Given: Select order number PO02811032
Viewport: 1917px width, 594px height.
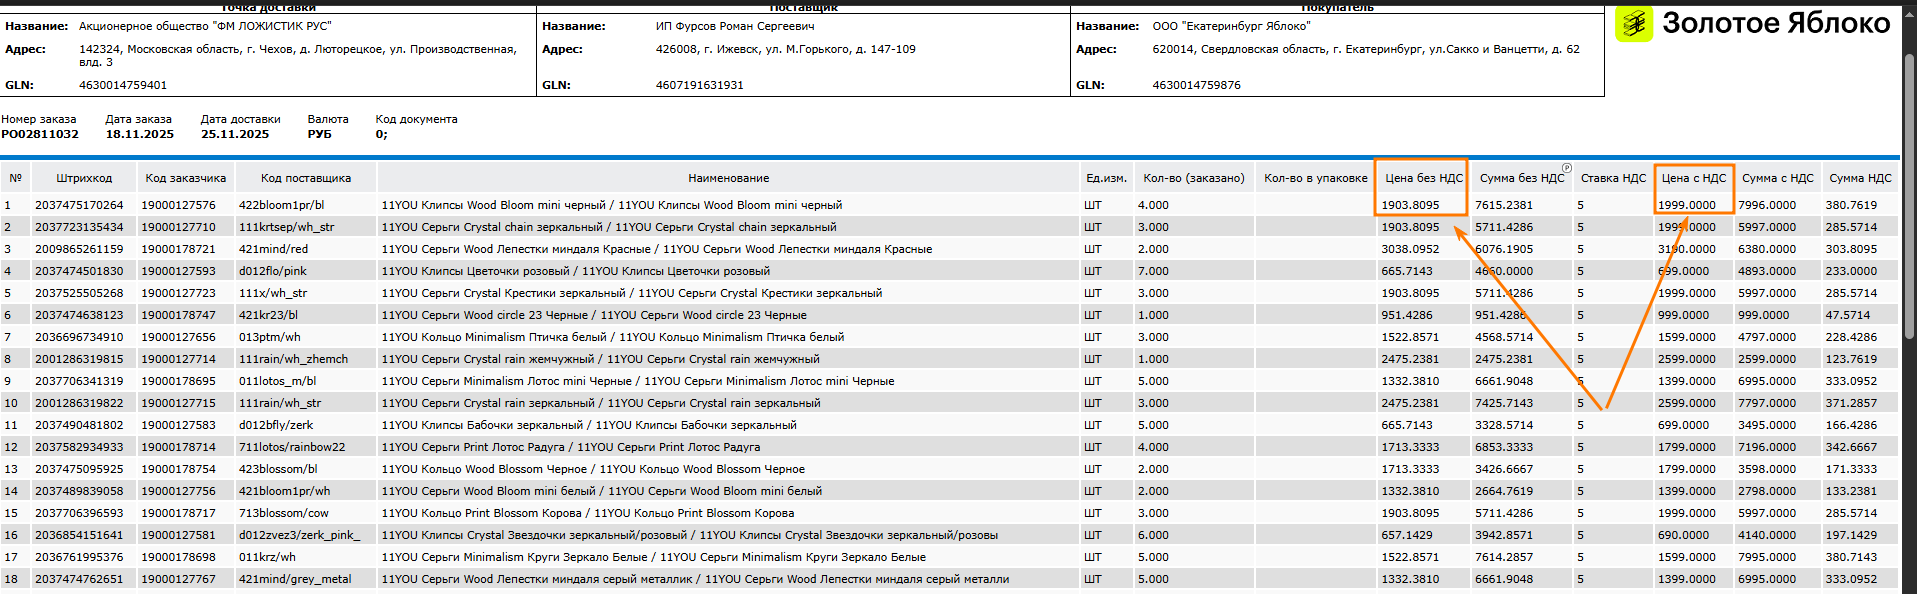Looking at the screenshot, I should point(40,134).
